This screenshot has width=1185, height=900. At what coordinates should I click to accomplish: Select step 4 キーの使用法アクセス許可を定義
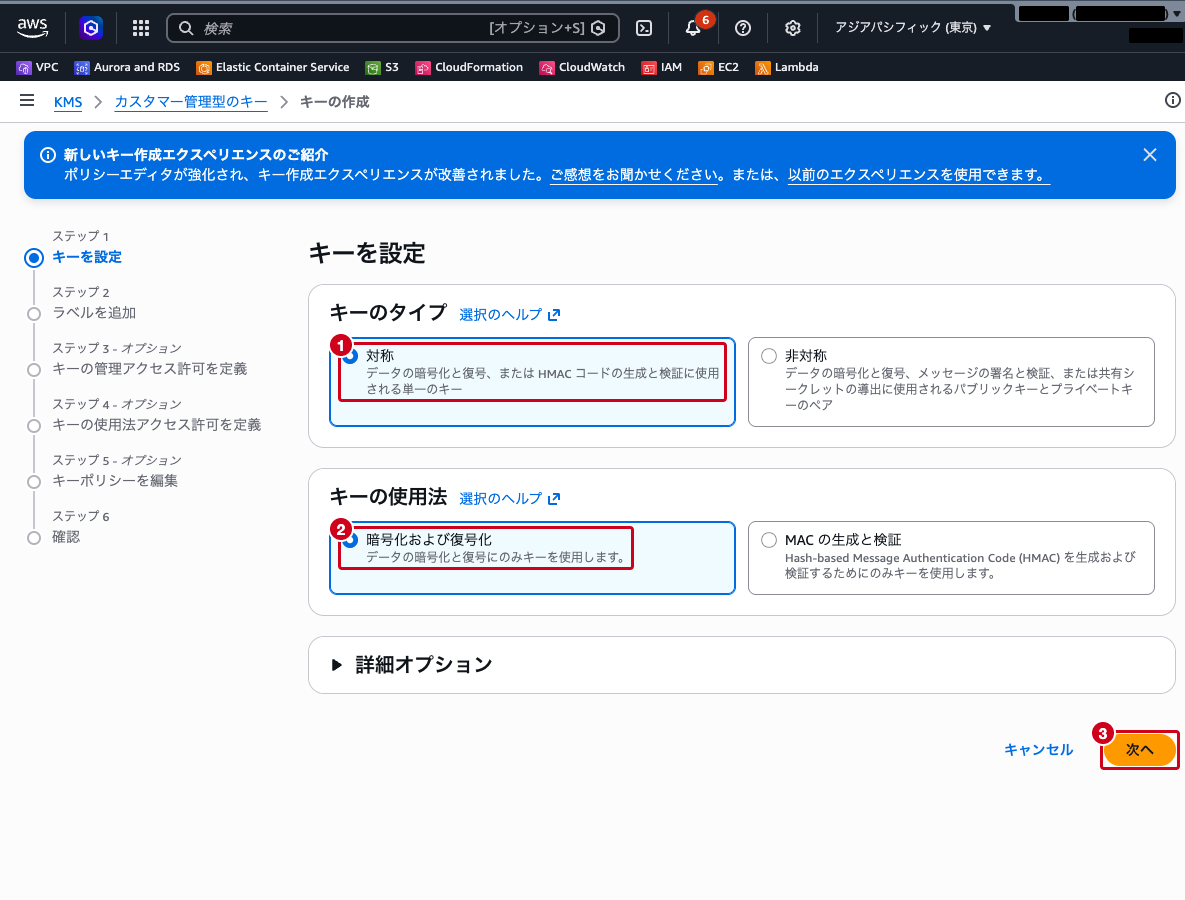coord(156,425)
